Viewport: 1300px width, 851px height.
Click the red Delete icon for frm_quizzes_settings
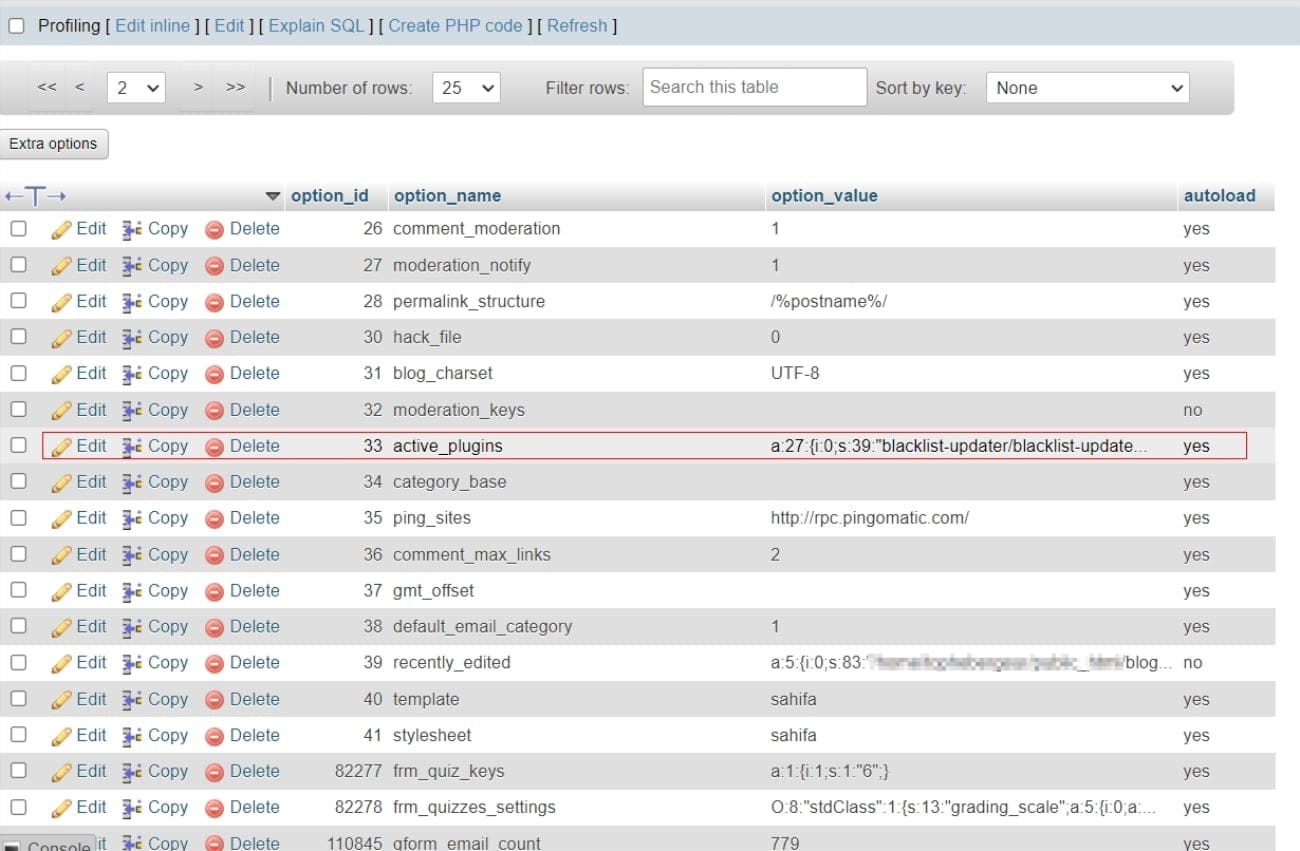[x=214, y=808]
